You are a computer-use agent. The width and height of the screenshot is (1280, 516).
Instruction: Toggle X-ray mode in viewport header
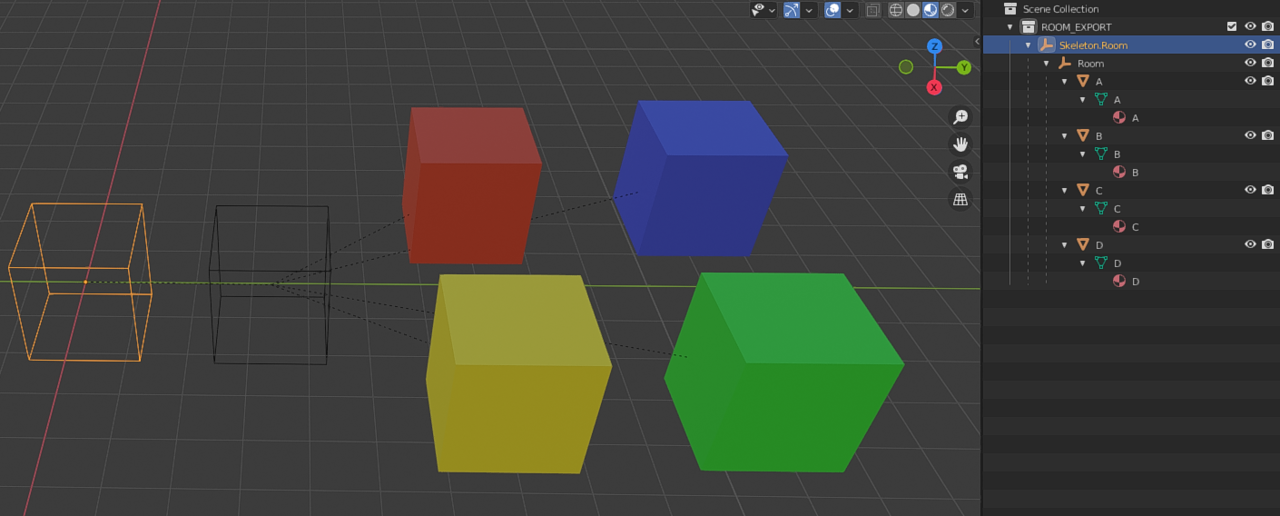pos(872,10)
